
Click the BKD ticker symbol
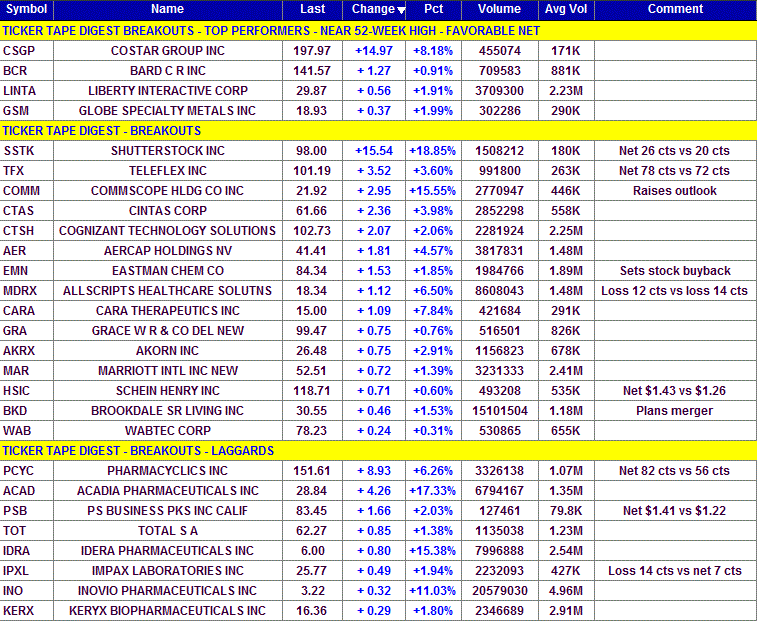tap(15, 411)
